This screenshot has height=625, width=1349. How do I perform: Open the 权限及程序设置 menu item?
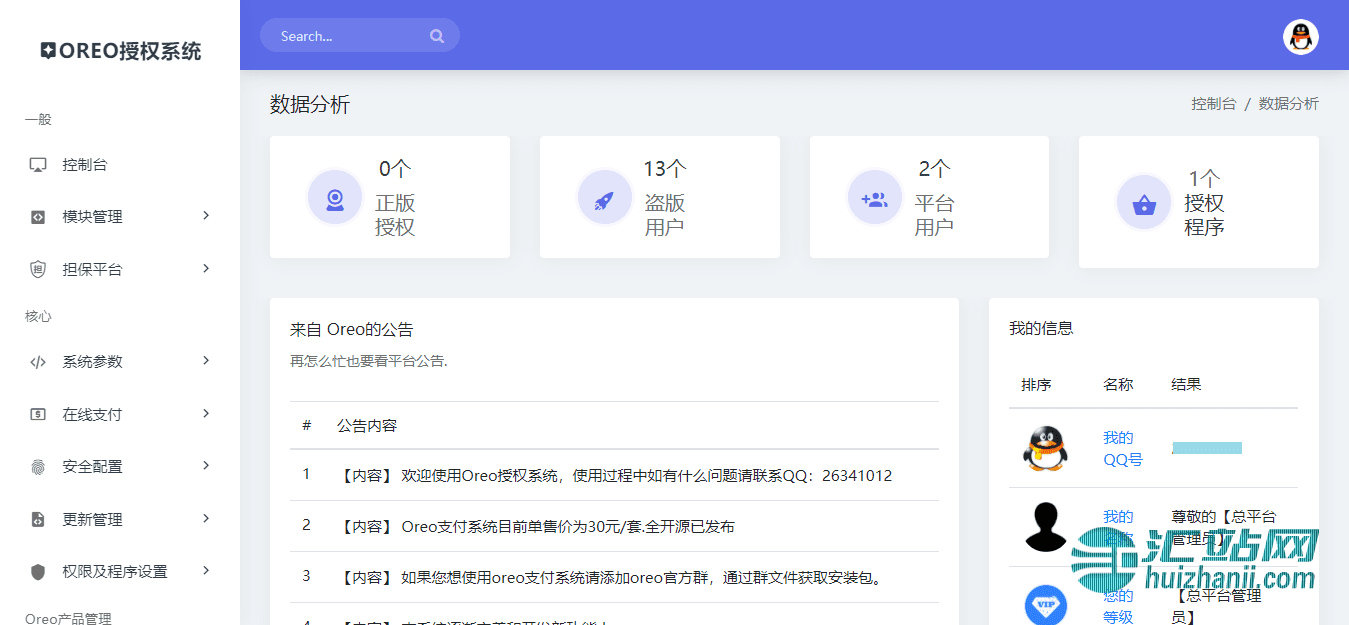click(x=120, y=572)
